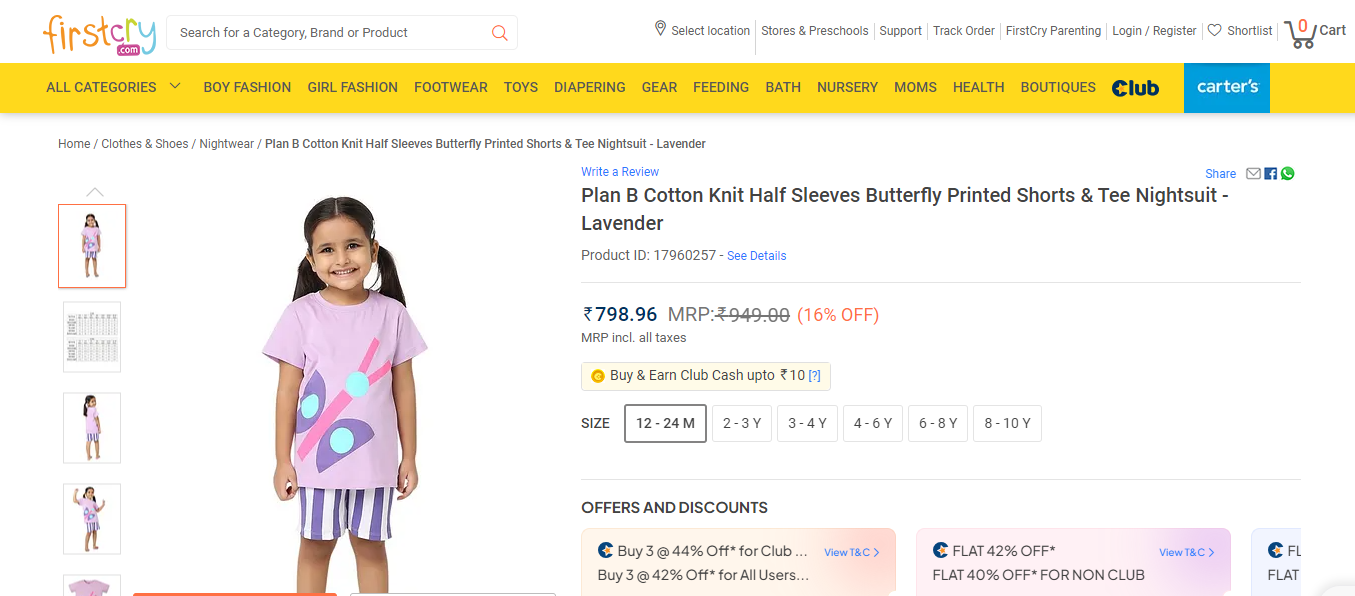
Task: Click the Shortlist heart icon
Action: (x=1215, y=31)
